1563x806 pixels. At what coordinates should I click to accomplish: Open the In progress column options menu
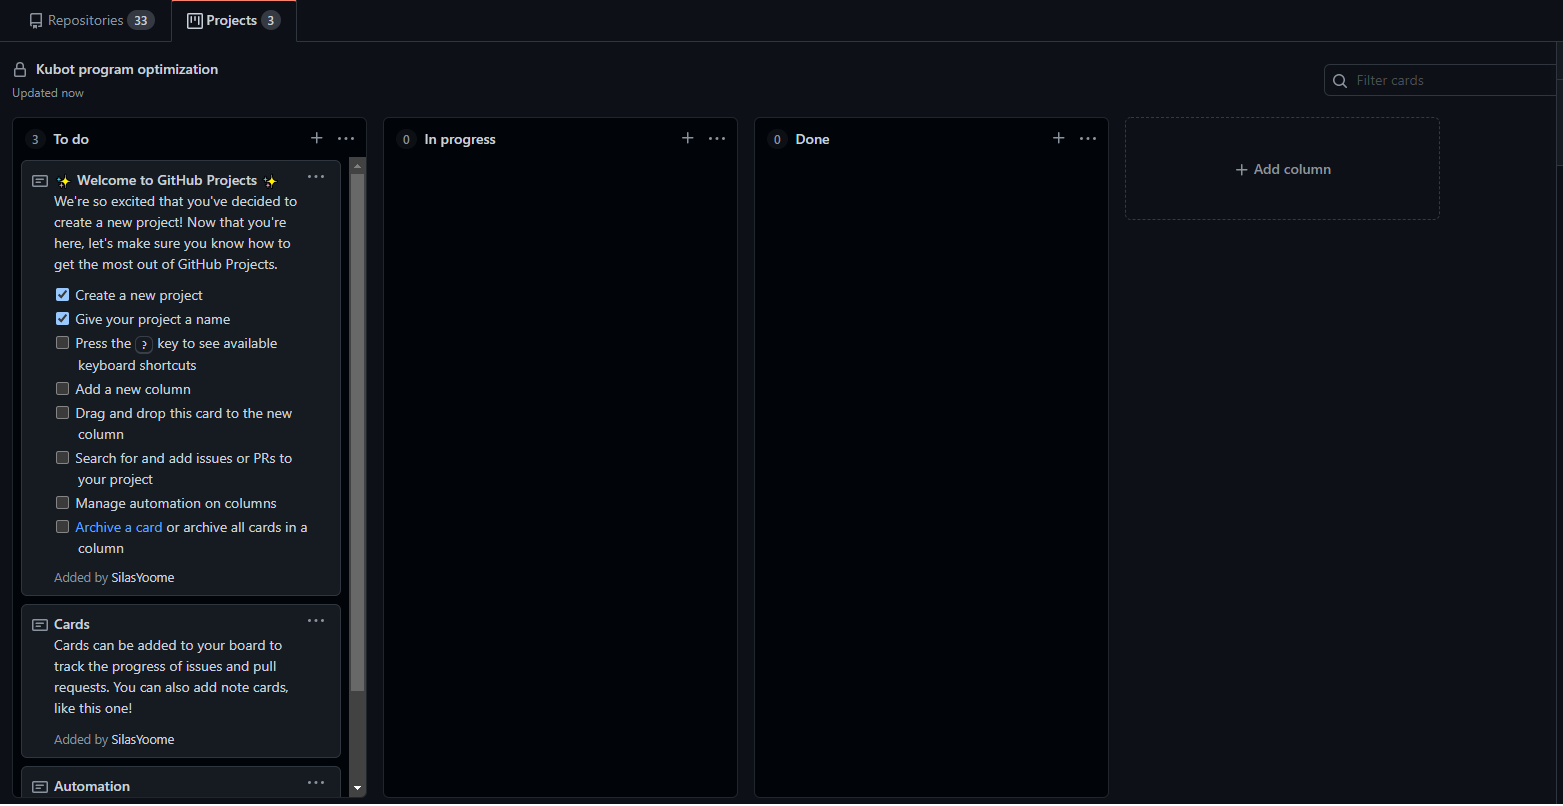tap(717, 138)
